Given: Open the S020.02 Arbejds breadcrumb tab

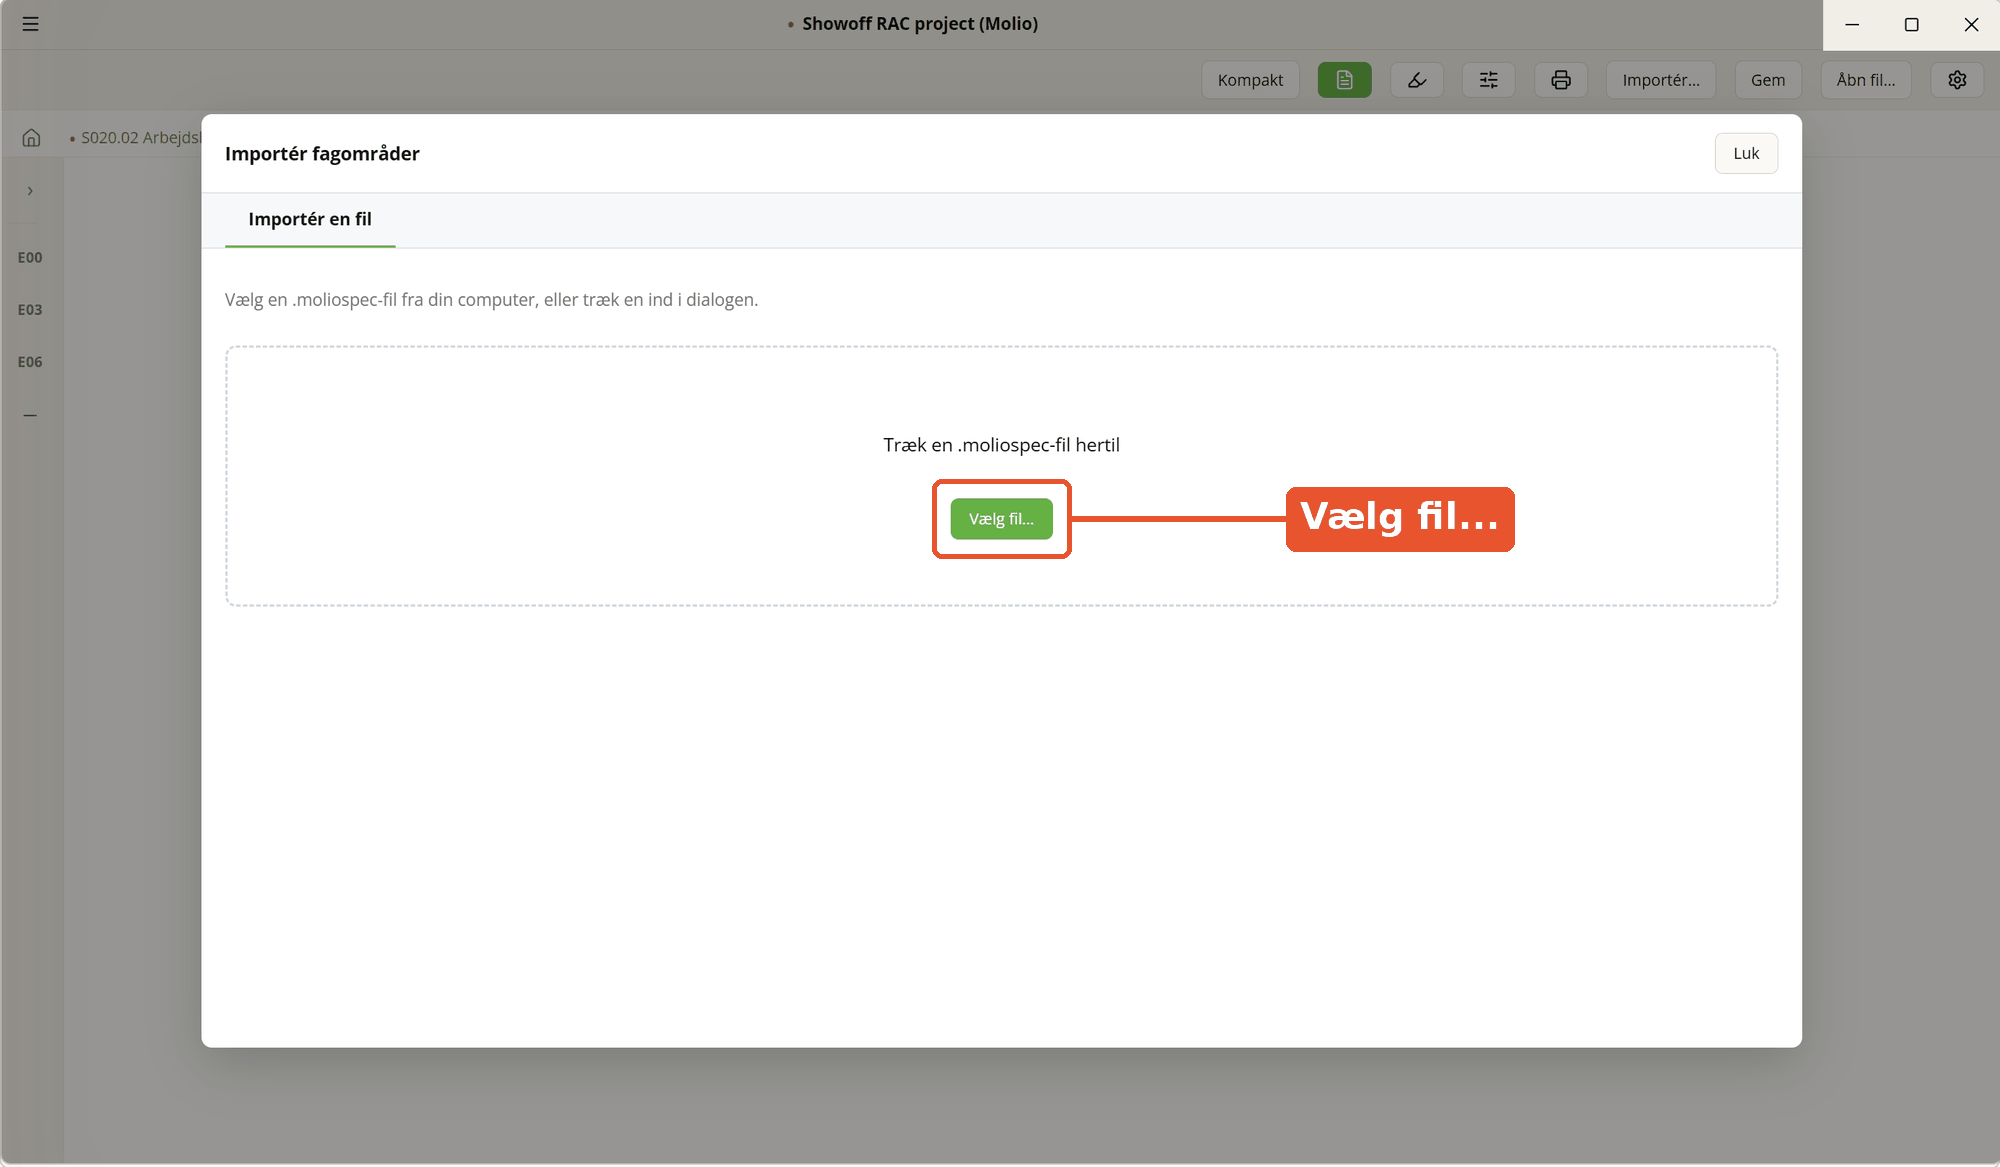Looking at the screenshot, I should (135, 138).
